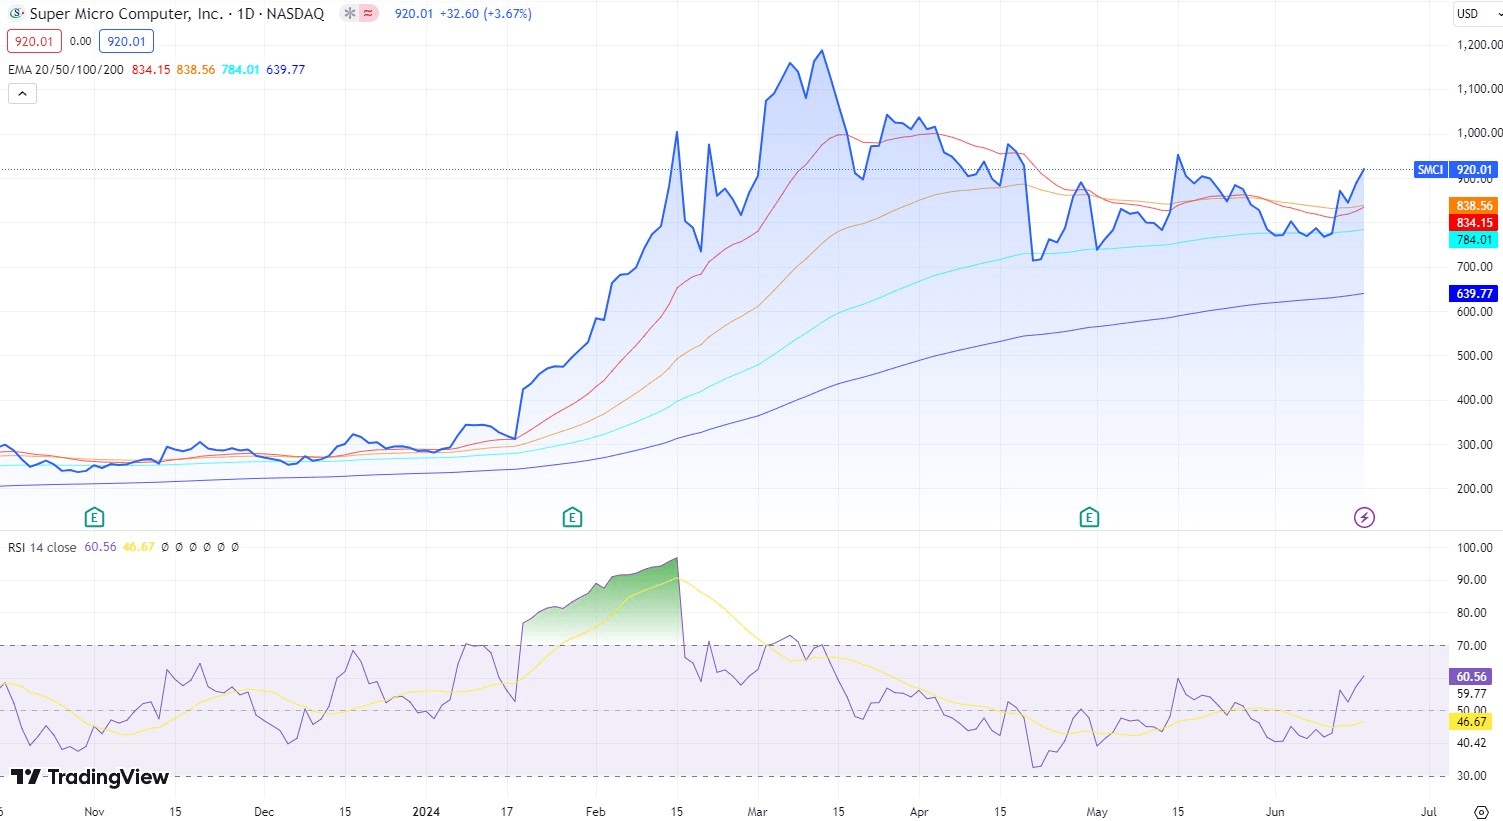The image size is (1503, 821).
Task: Select the EMA 20/50/100/200 indicator label
Action: pyautogui.click(x=66, y=70)
